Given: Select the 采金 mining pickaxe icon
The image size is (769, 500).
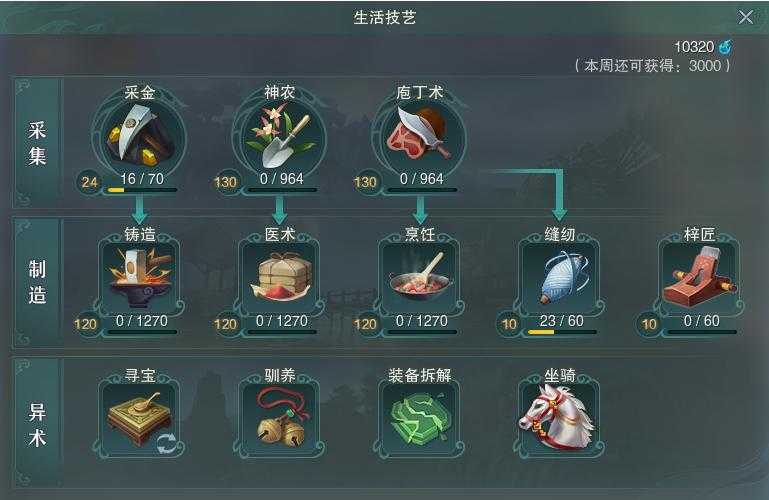Looking at the screenshot, I should click(140, 136).
